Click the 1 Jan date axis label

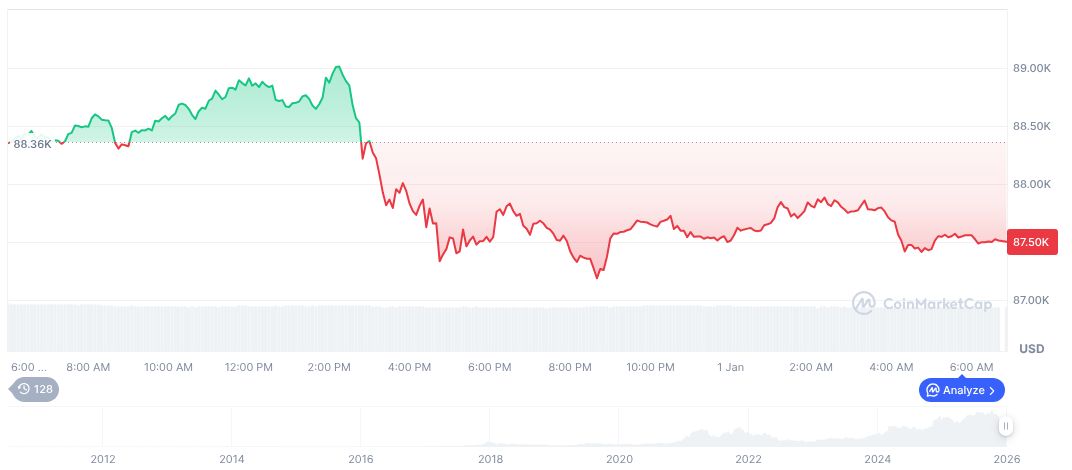[x=730, y=368]
